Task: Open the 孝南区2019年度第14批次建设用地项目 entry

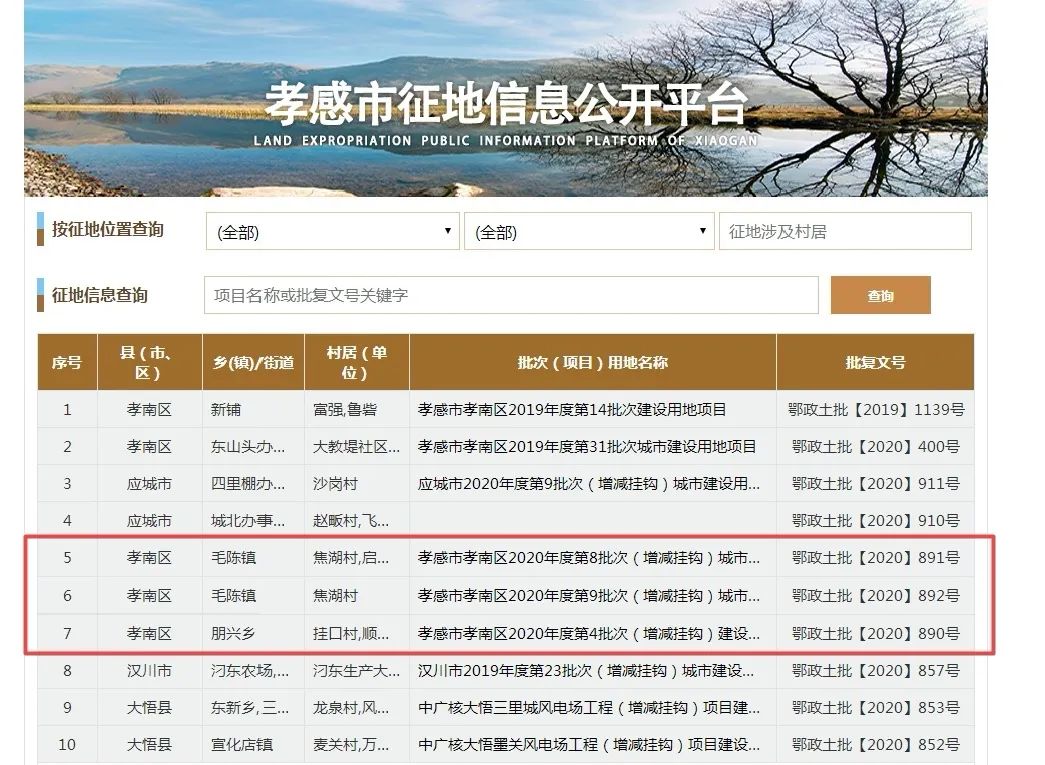Action: click(572, 410)
